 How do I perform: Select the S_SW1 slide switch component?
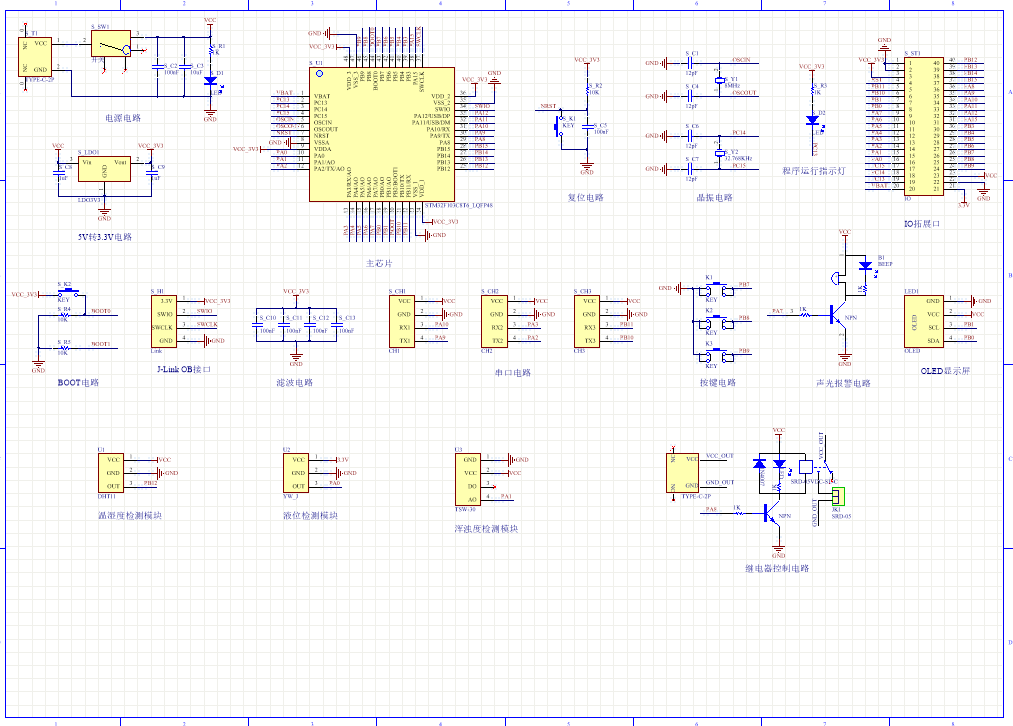tap(111, 44)
